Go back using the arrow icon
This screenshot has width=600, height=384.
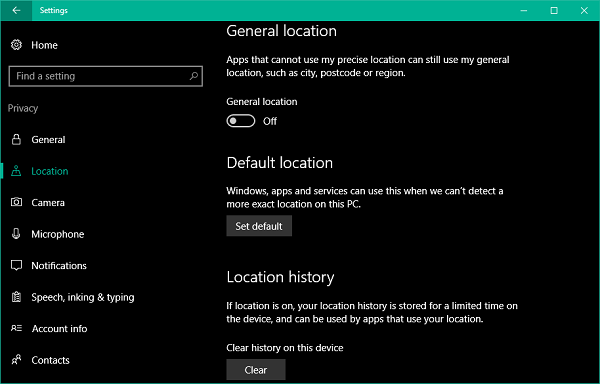tap(16, 10)
